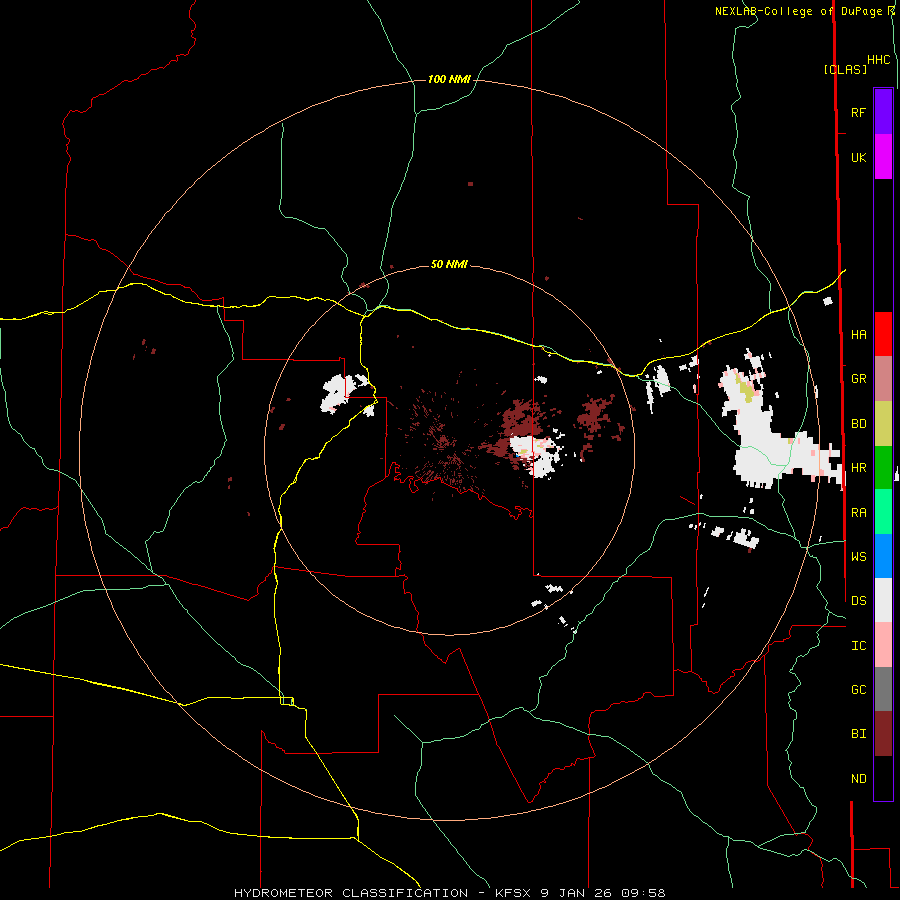Click the BI legend label

[x=858, y=734]
